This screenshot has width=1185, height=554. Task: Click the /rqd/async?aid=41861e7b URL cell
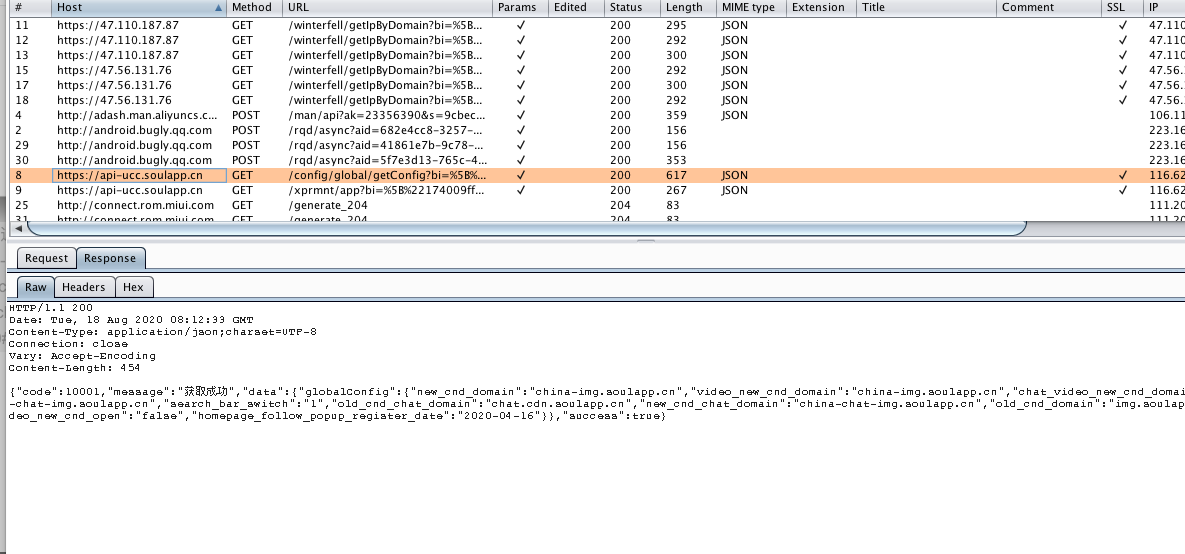point(386,145)
